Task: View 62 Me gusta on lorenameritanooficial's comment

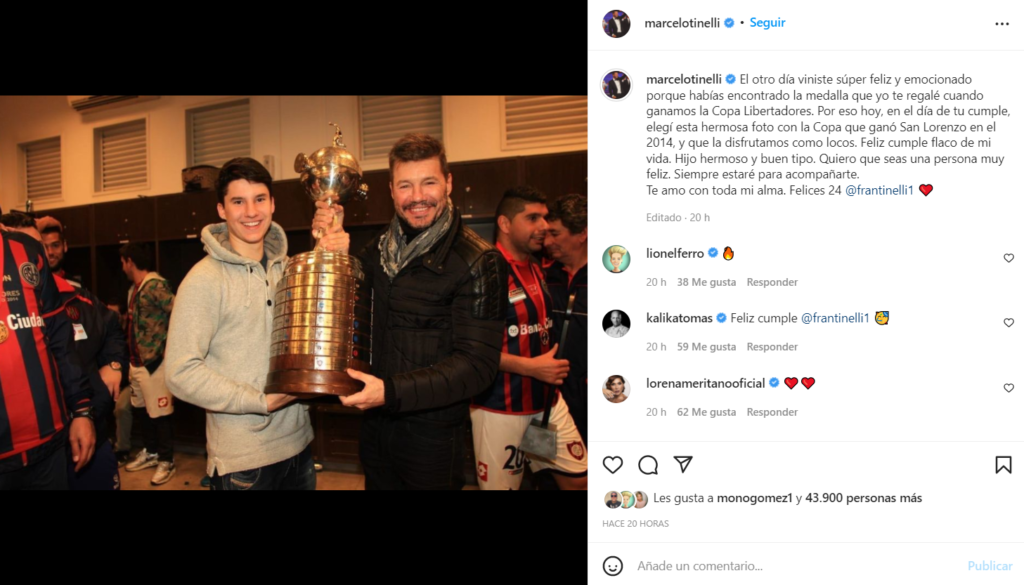Action: tap(706, 412)
